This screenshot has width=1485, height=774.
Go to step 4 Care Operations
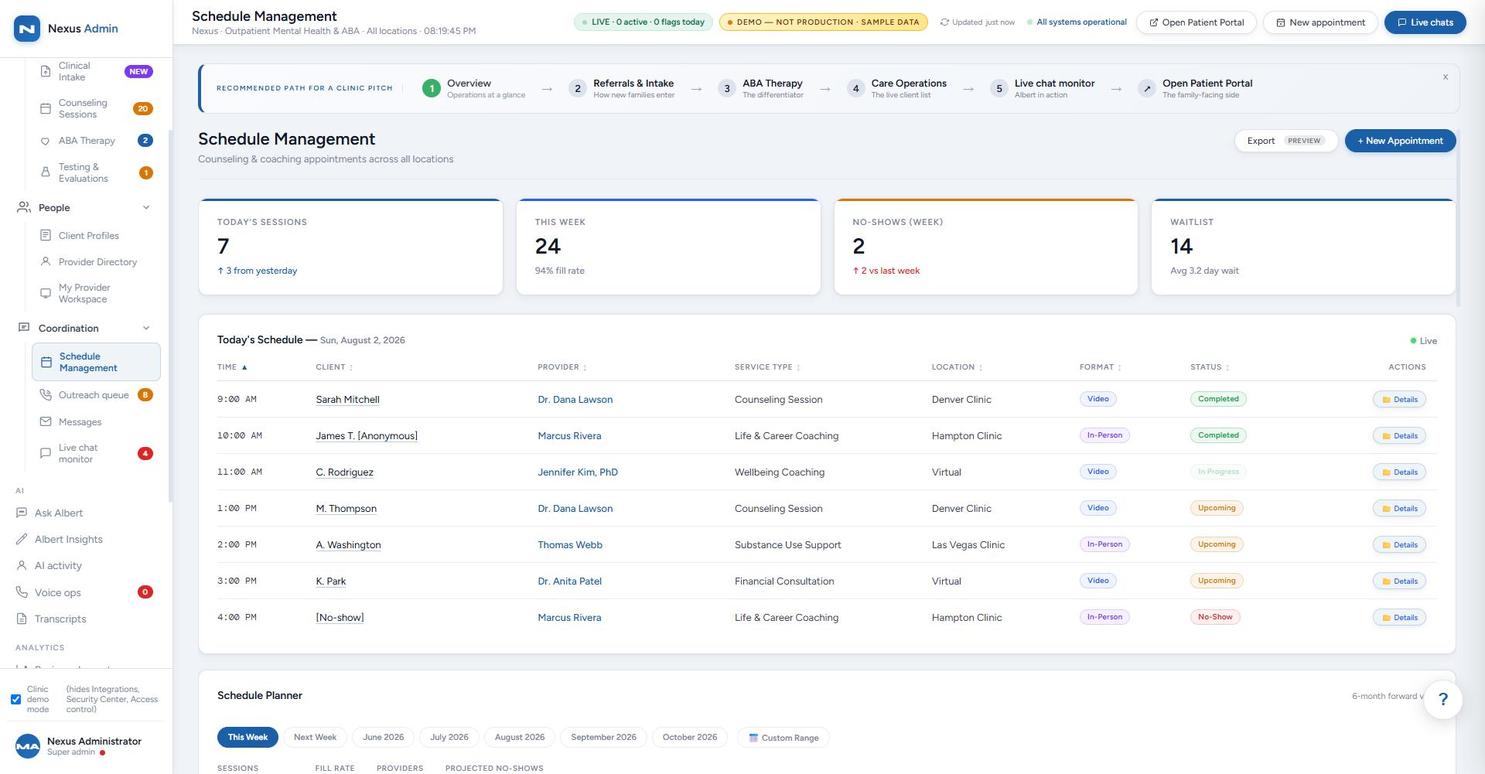[x=897, y=88]
